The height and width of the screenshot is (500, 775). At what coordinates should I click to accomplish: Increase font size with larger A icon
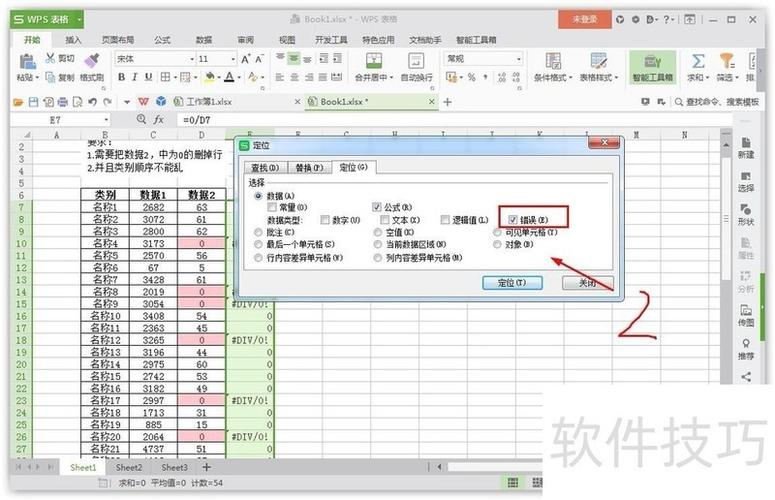246,59
